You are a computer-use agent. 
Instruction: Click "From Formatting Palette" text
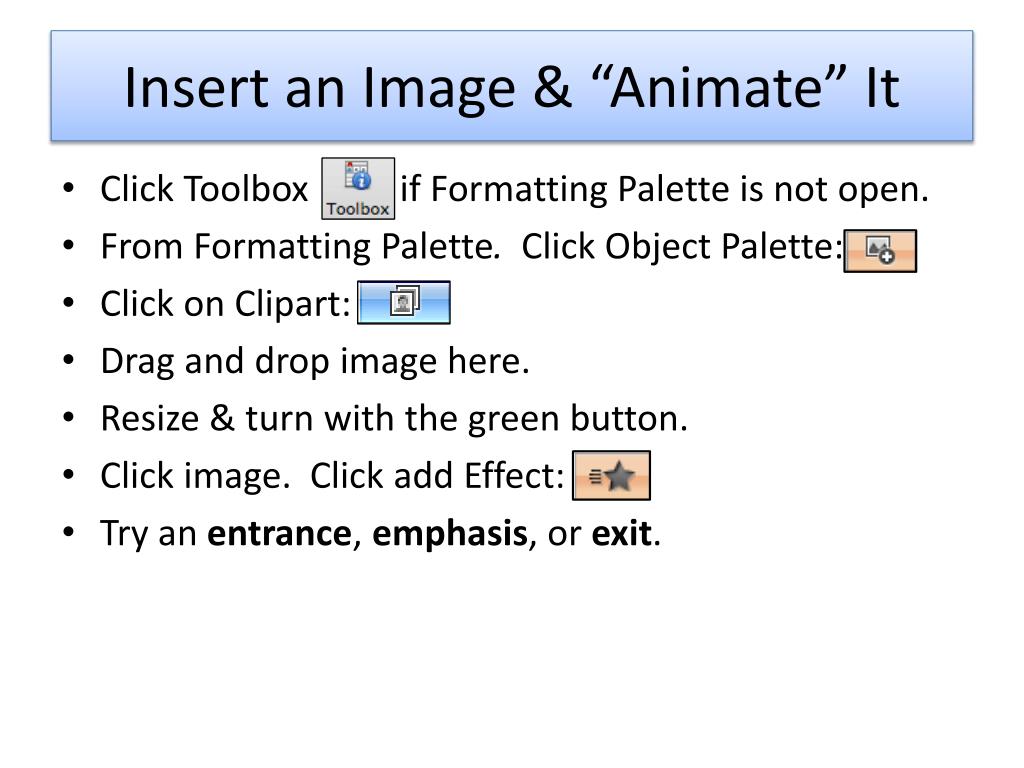(x=300, y=247)
